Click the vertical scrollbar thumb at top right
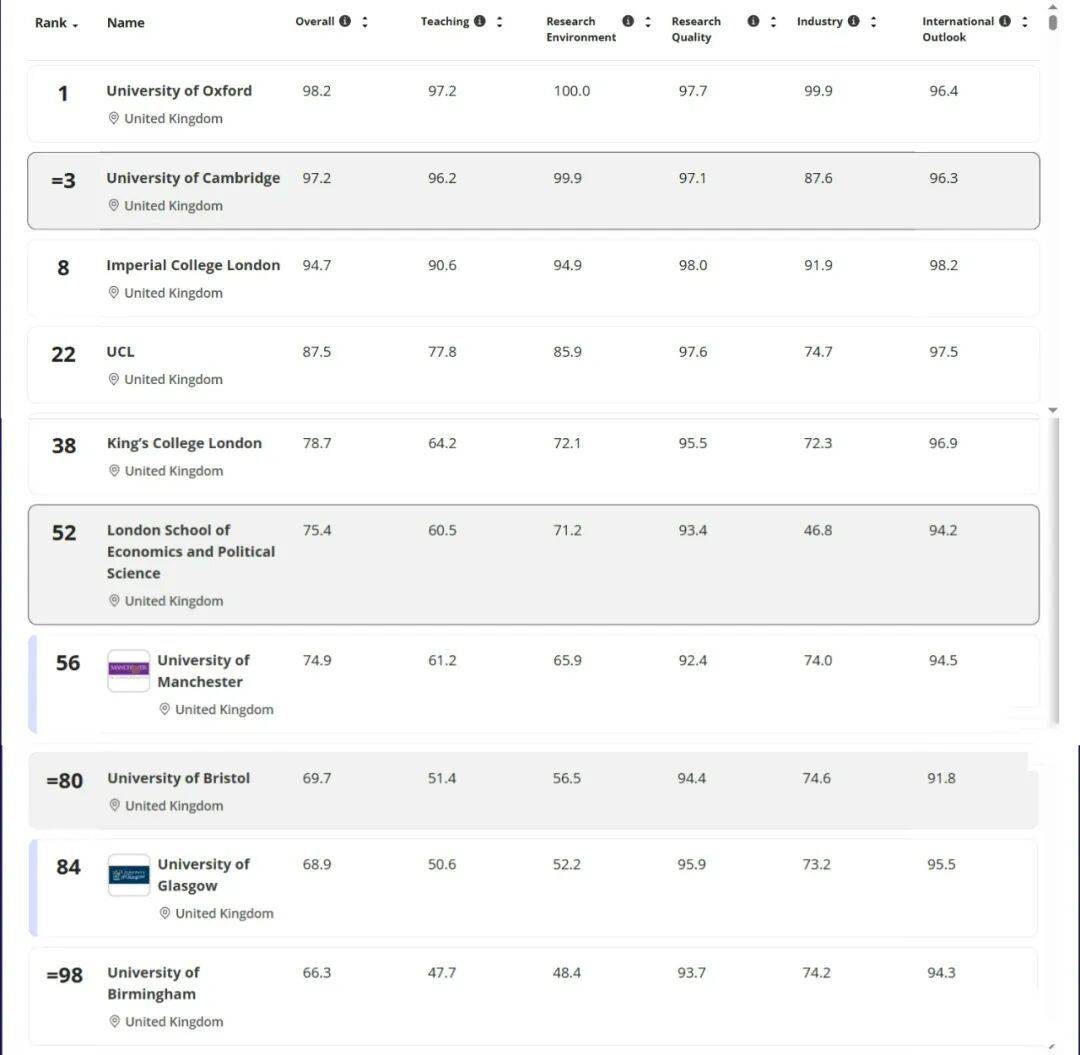Image resolution: width=1080 pixels, height=1055 pixels. coord(1052,22)
